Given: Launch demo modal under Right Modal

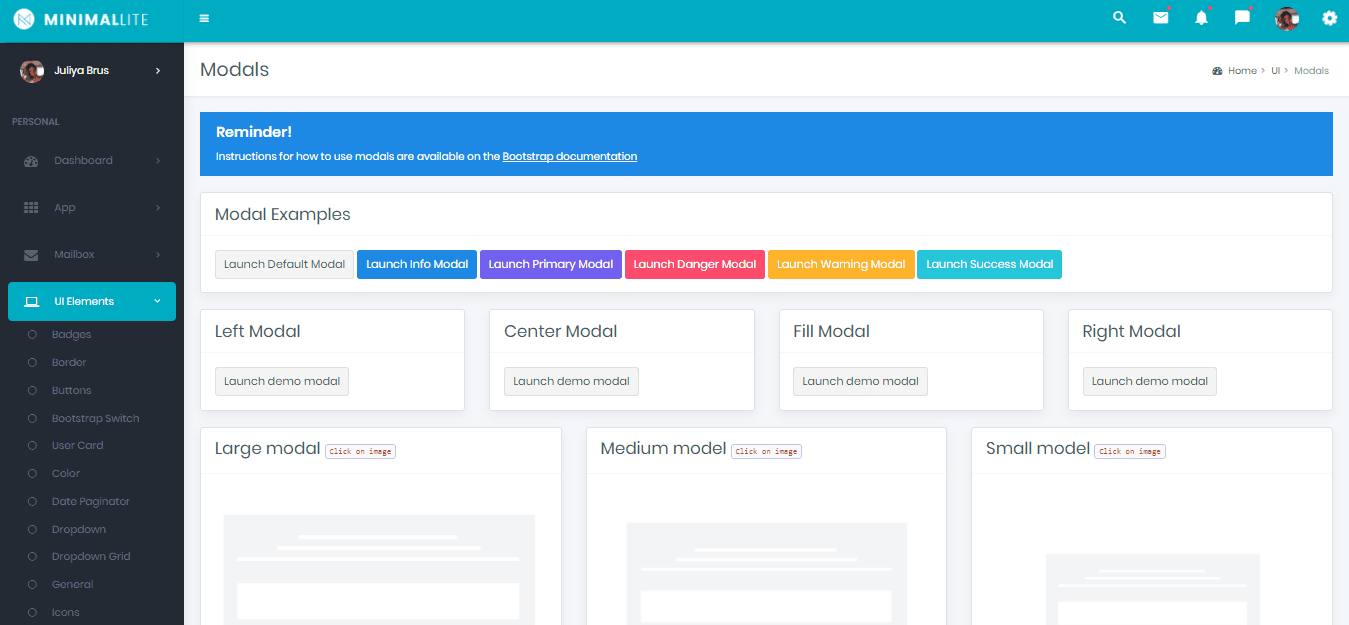Looking at the screenshot, I should (x=1150, y=381).
